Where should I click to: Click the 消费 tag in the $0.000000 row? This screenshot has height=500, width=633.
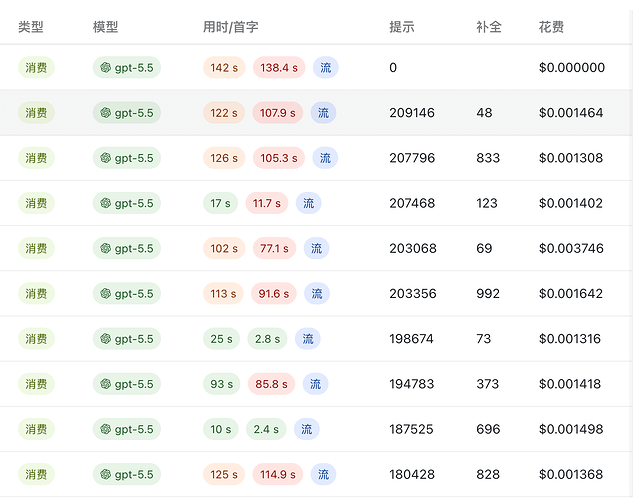(x=36, y=67)
